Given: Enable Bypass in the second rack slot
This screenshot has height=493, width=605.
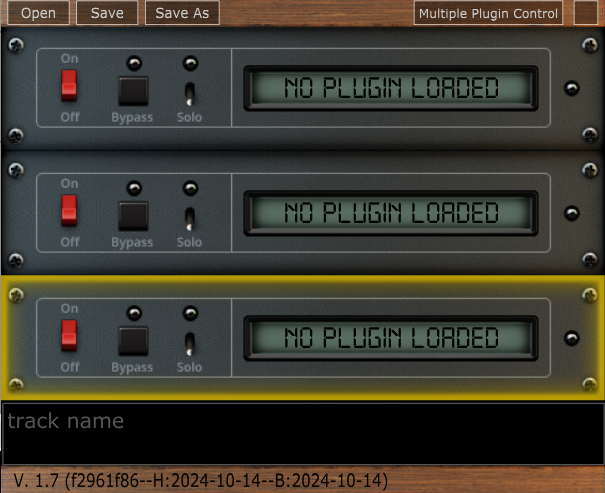Looking at the screenshot, I should (x=133, y=216).
